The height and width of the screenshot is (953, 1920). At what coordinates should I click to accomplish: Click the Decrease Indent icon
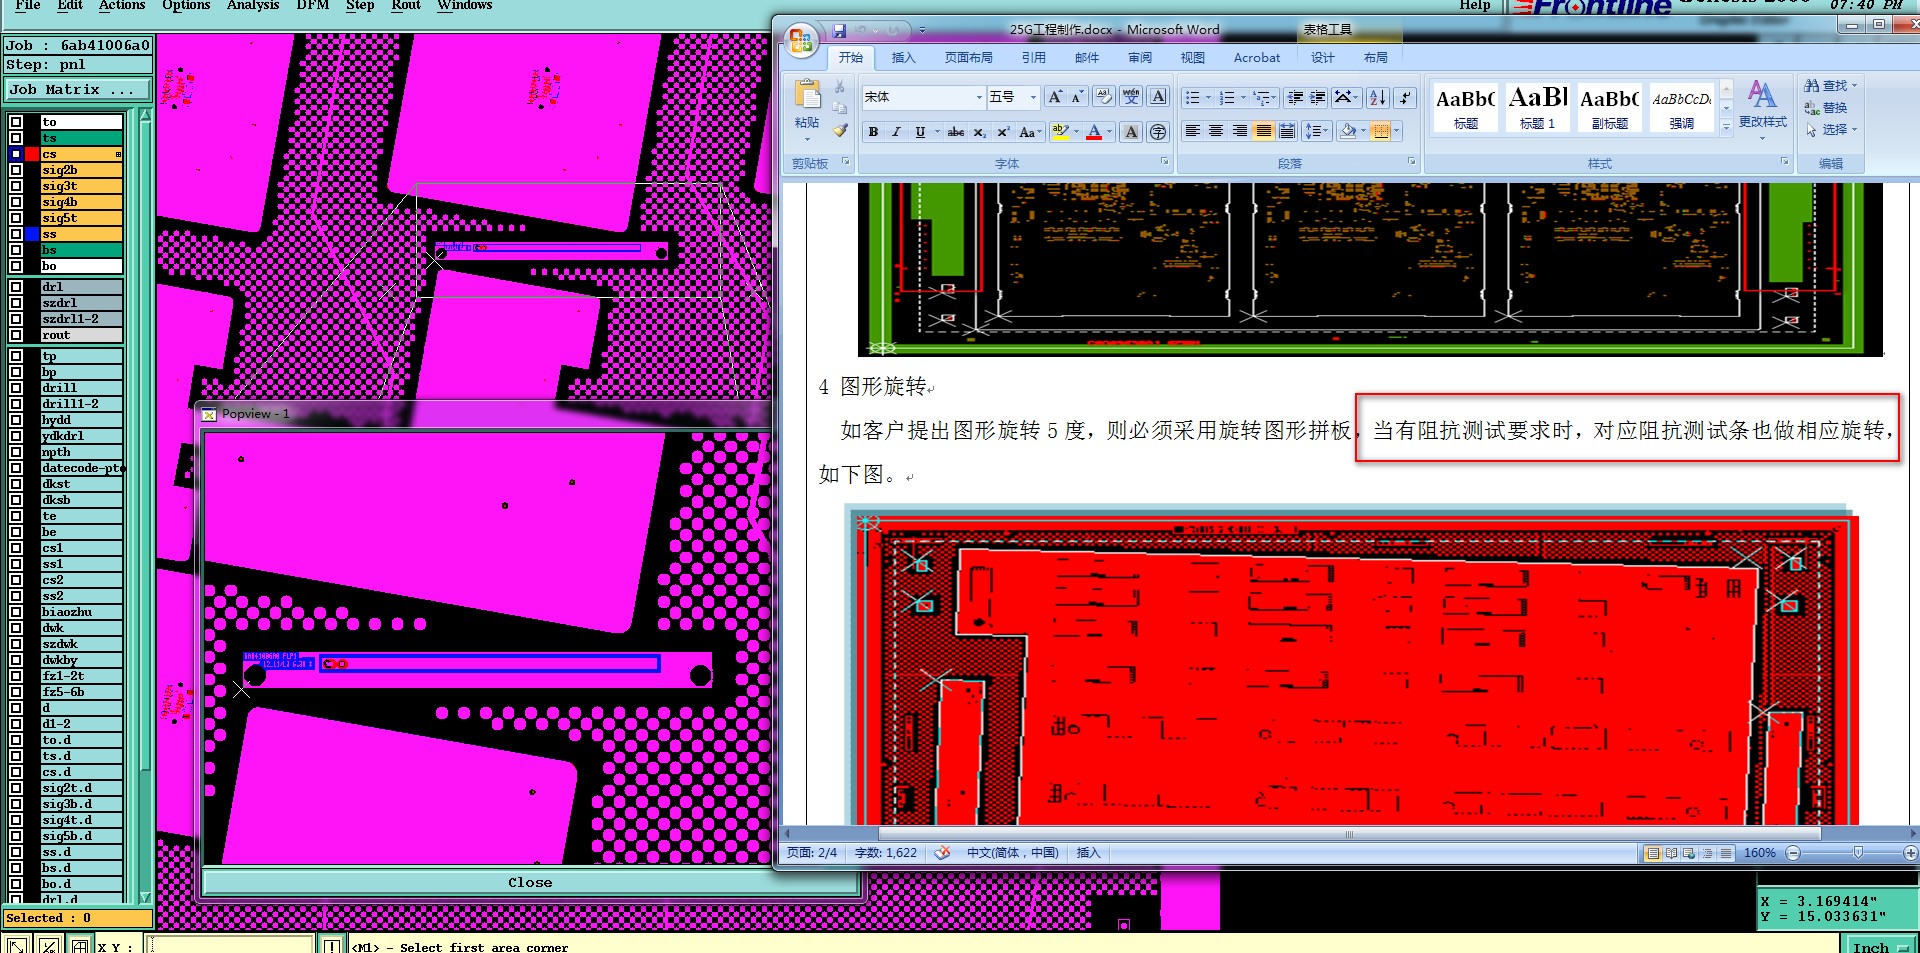(1295, 97)
